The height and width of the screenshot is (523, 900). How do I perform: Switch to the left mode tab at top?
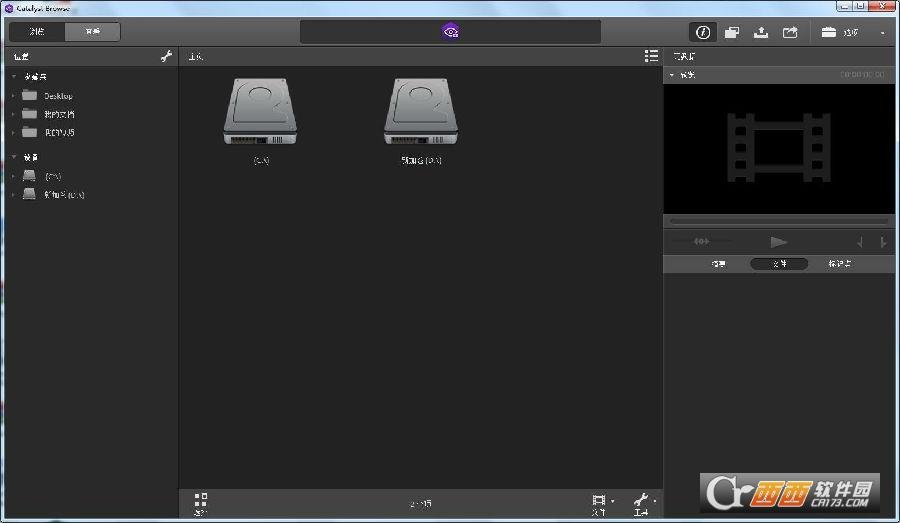tap(37, 32)
